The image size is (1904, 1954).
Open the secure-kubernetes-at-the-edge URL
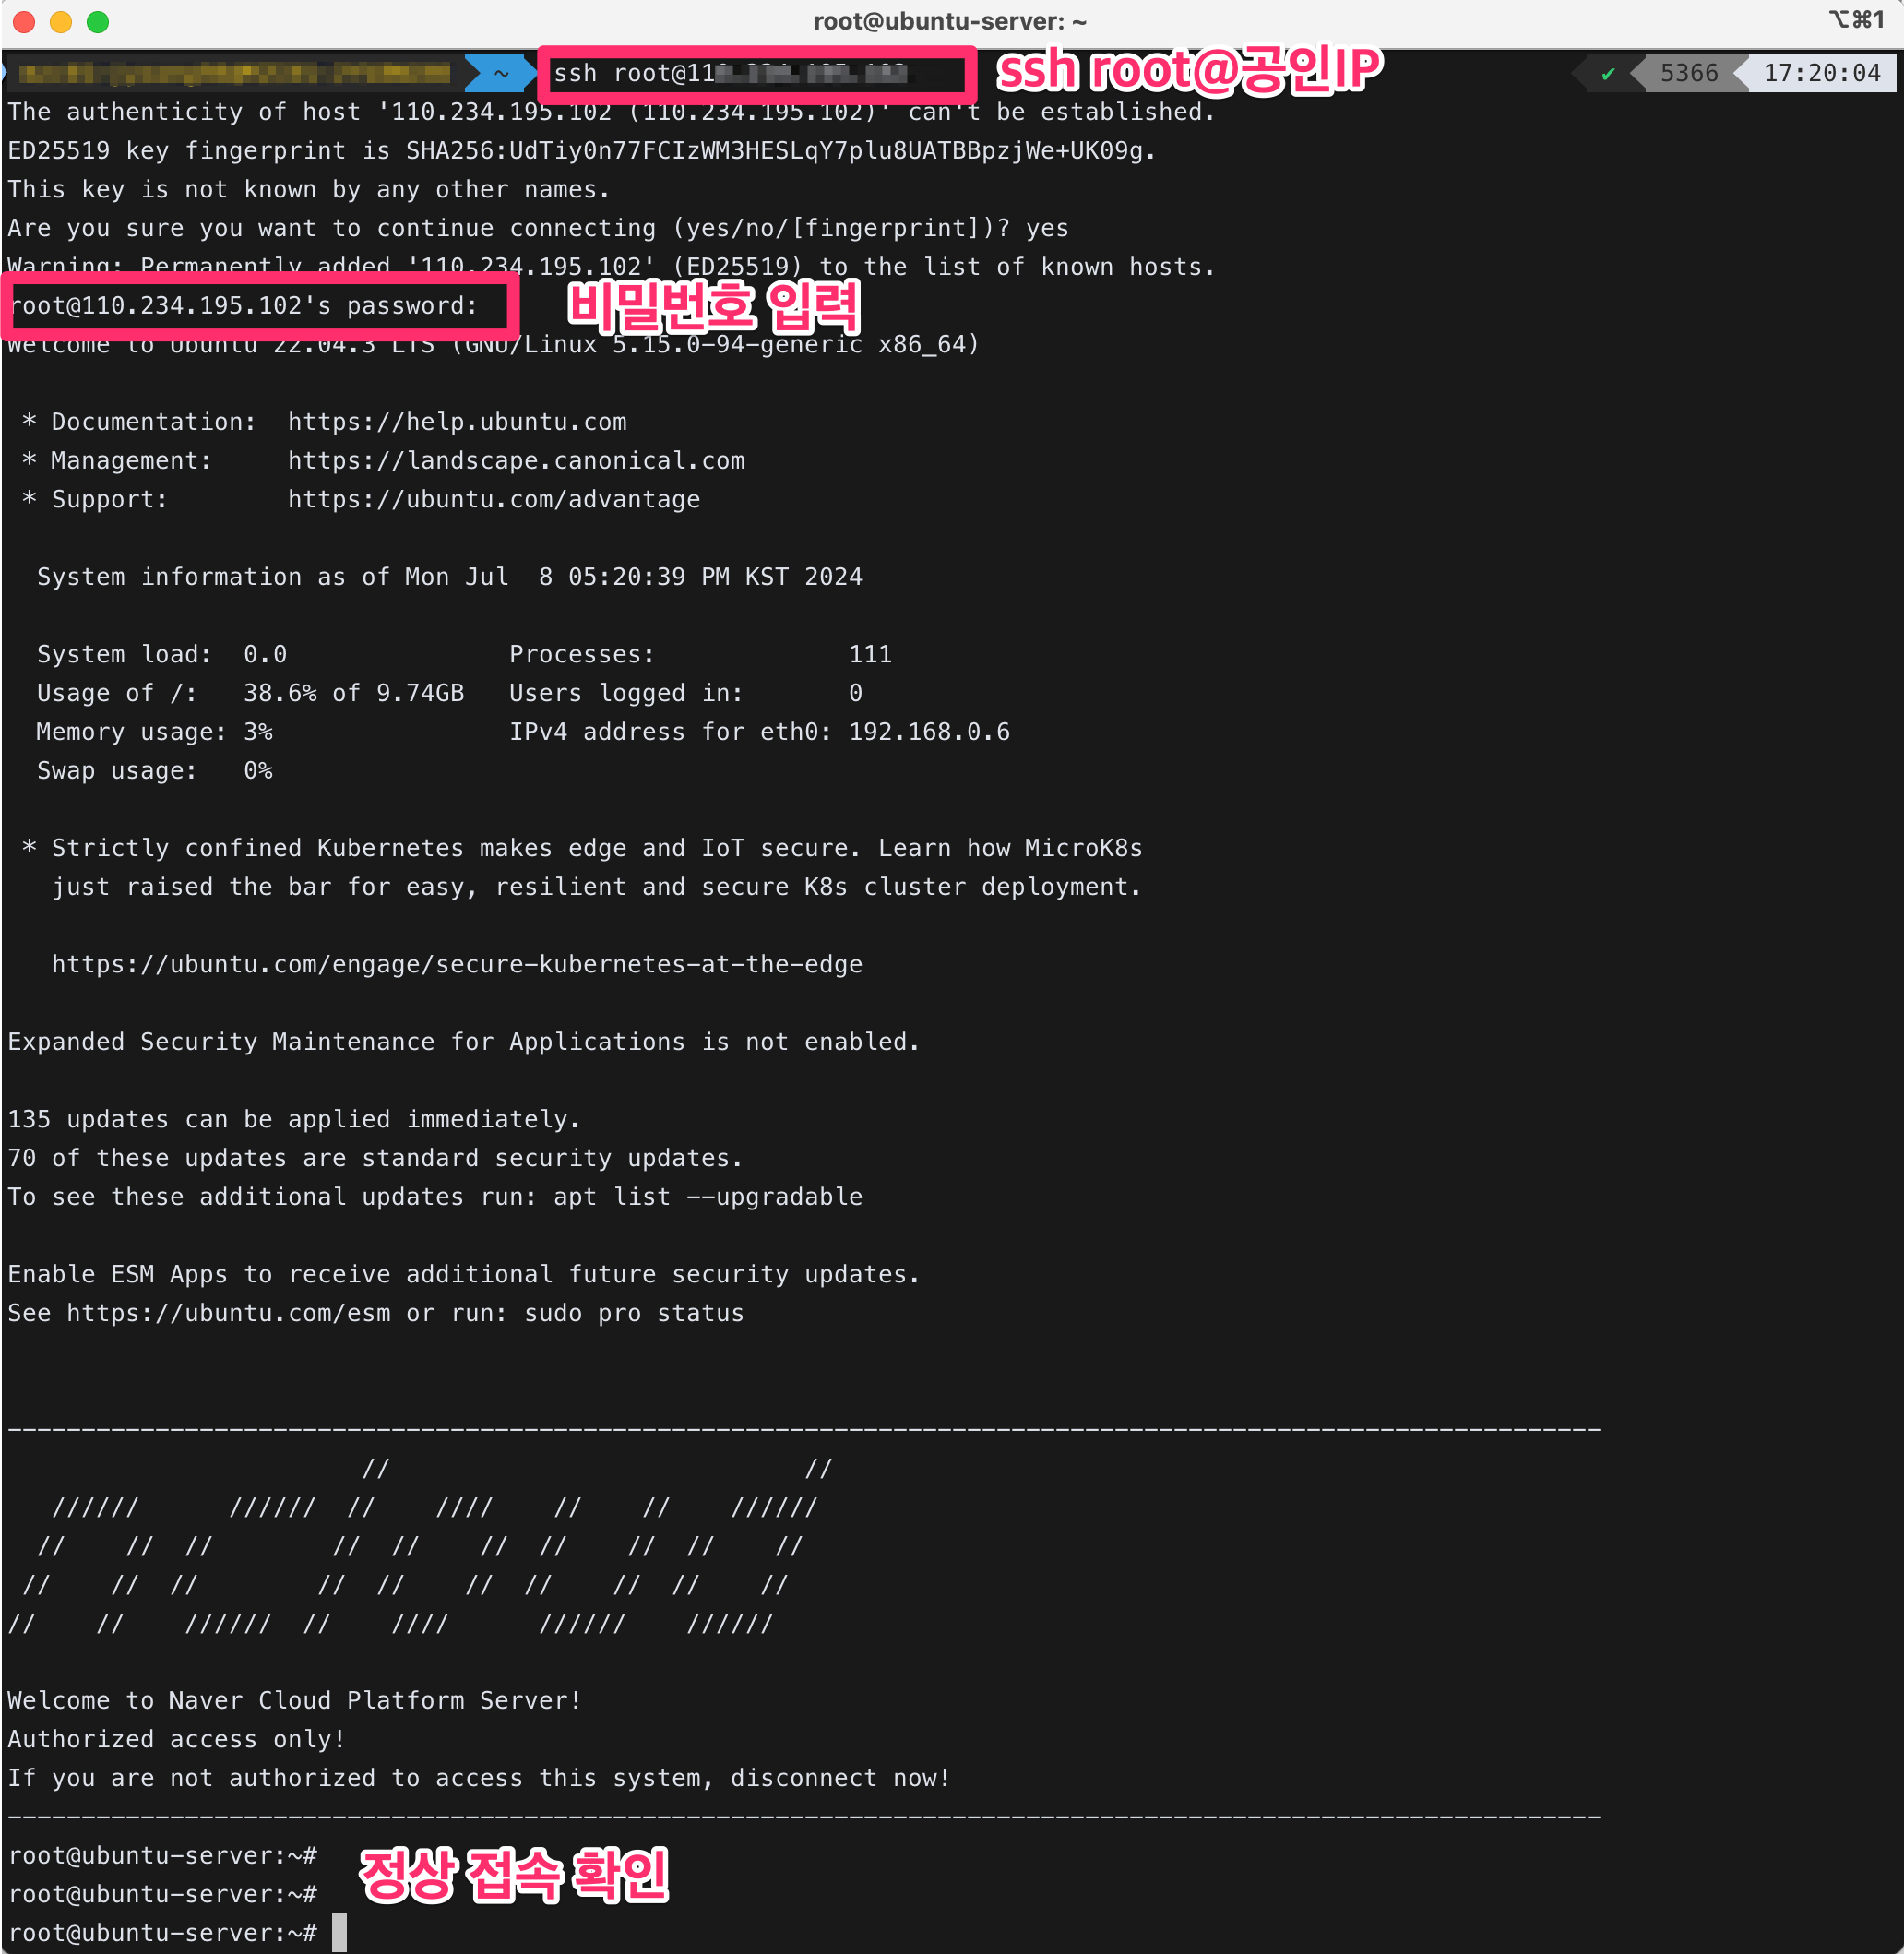457,965
